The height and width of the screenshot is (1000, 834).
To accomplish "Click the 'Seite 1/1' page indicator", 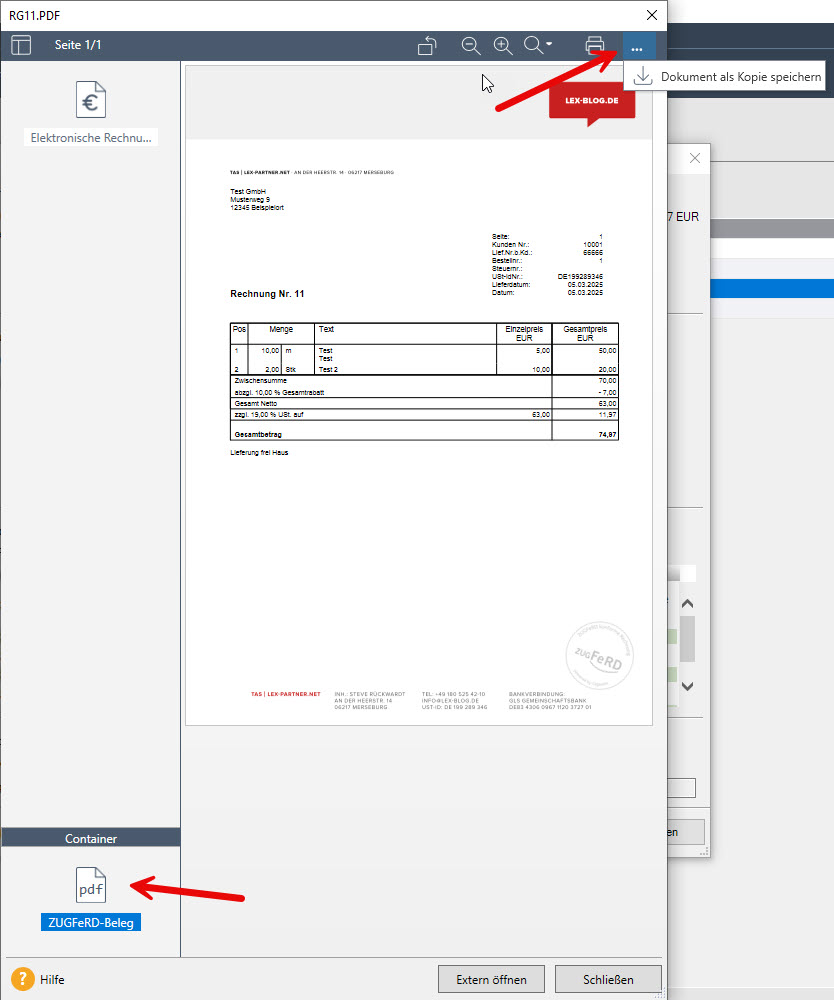I will pos(78,45).
